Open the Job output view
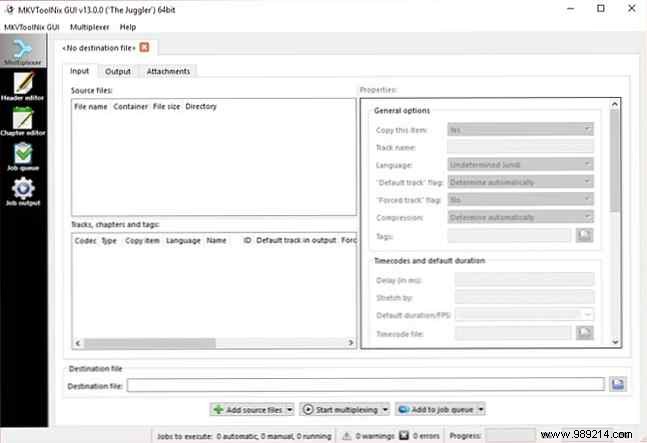This screenshot has width=647, height=443. 23,192
